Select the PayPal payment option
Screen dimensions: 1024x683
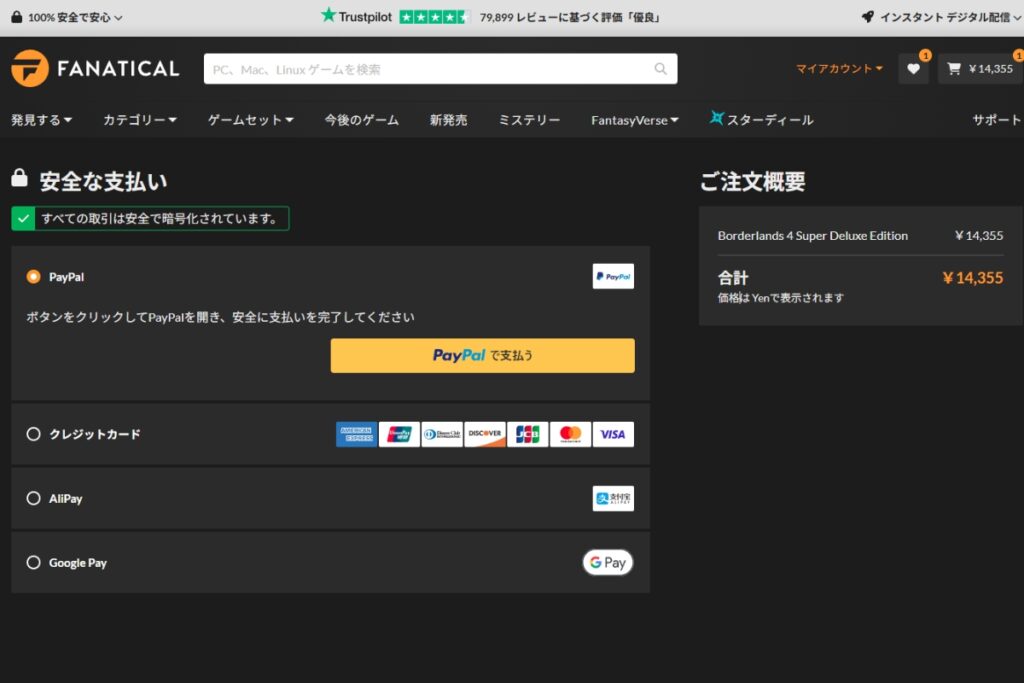coord(33,277)
